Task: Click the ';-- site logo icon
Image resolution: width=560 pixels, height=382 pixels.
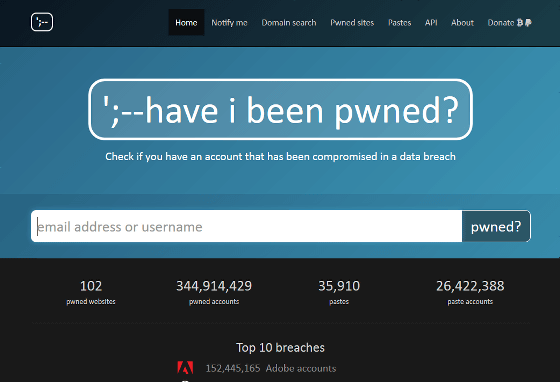Action: pyautogui.click(x=42, y=22)
